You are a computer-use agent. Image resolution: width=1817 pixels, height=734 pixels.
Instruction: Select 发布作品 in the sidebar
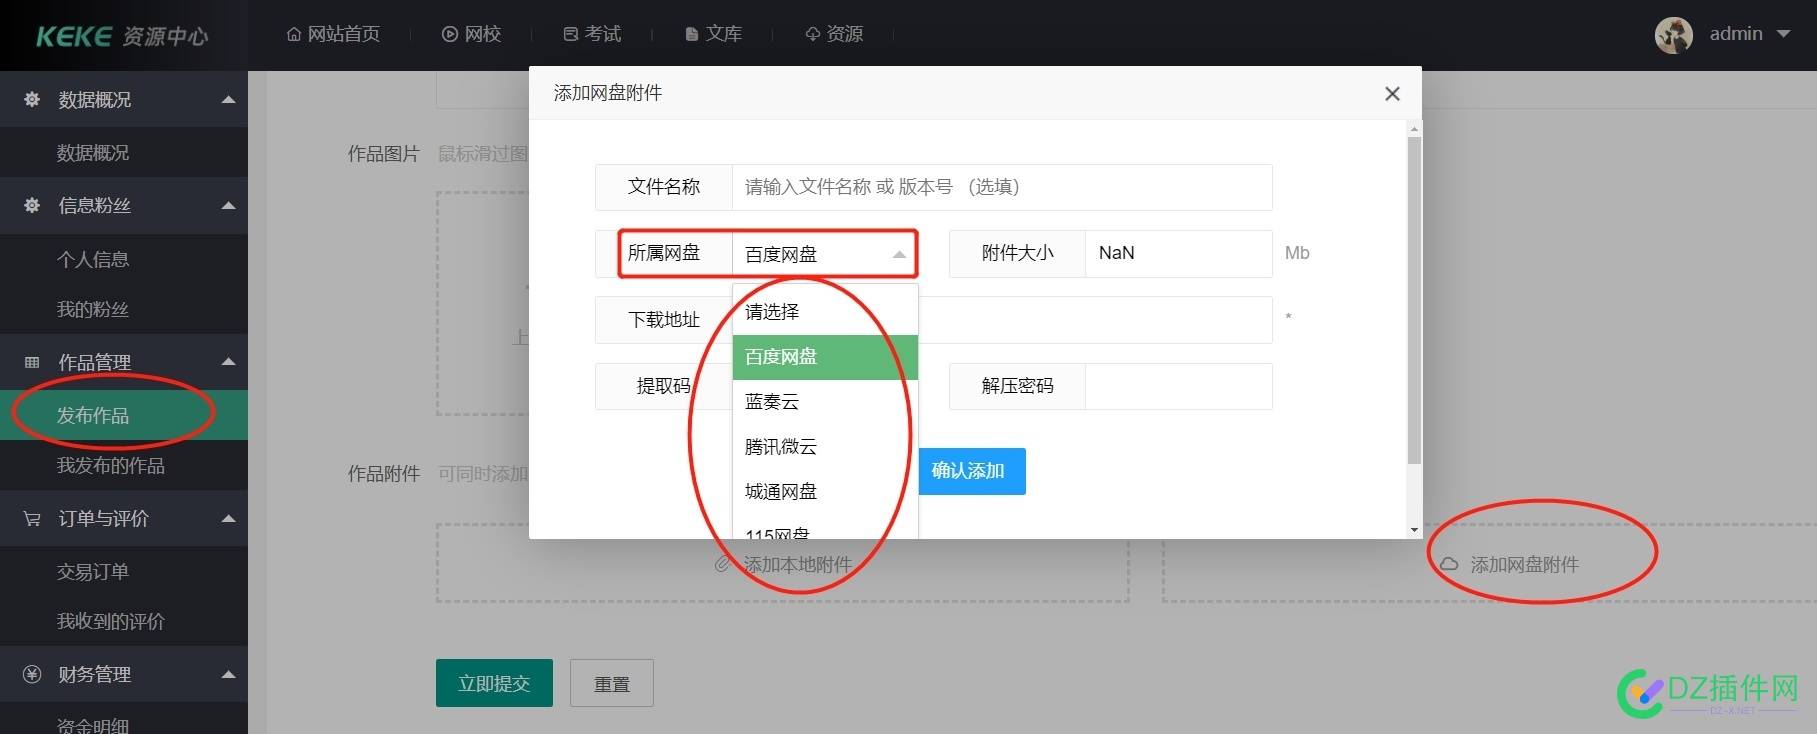tap(124, 415)
